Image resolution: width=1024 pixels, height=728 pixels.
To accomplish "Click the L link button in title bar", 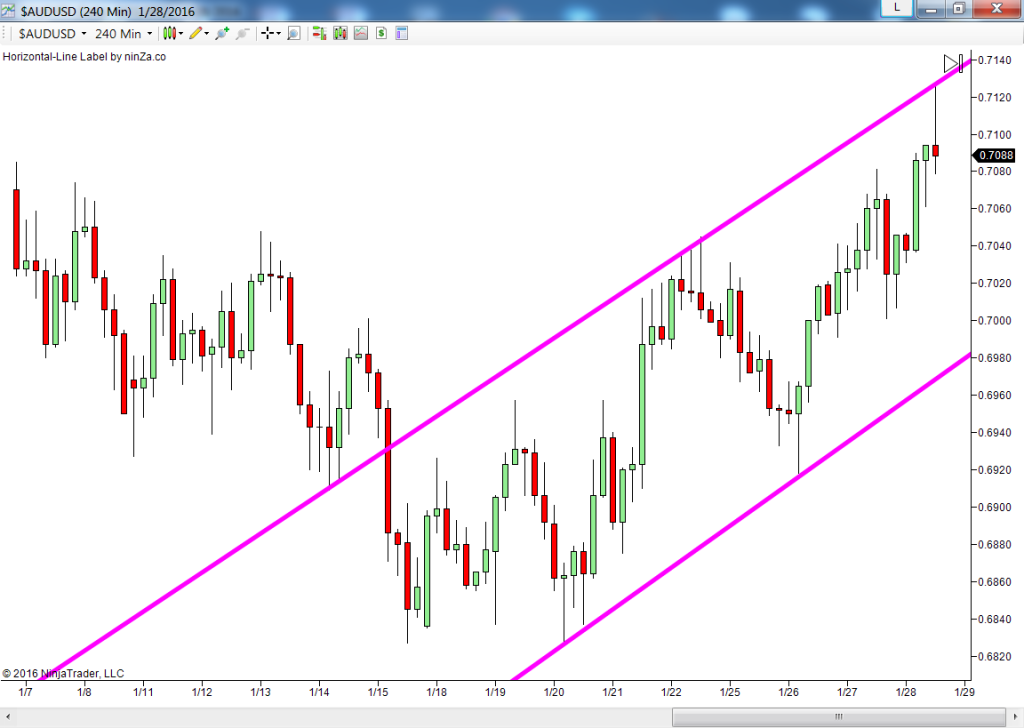I will 897,8.
